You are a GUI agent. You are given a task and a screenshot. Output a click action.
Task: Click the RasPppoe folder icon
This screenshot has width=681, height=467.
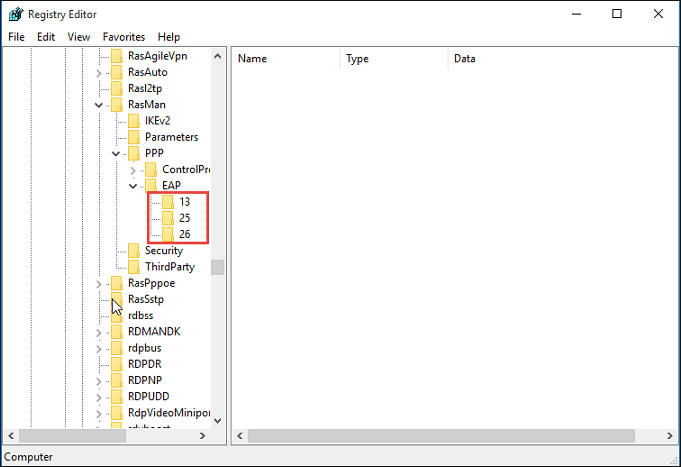pyautogui.click(x=116, y=283)
